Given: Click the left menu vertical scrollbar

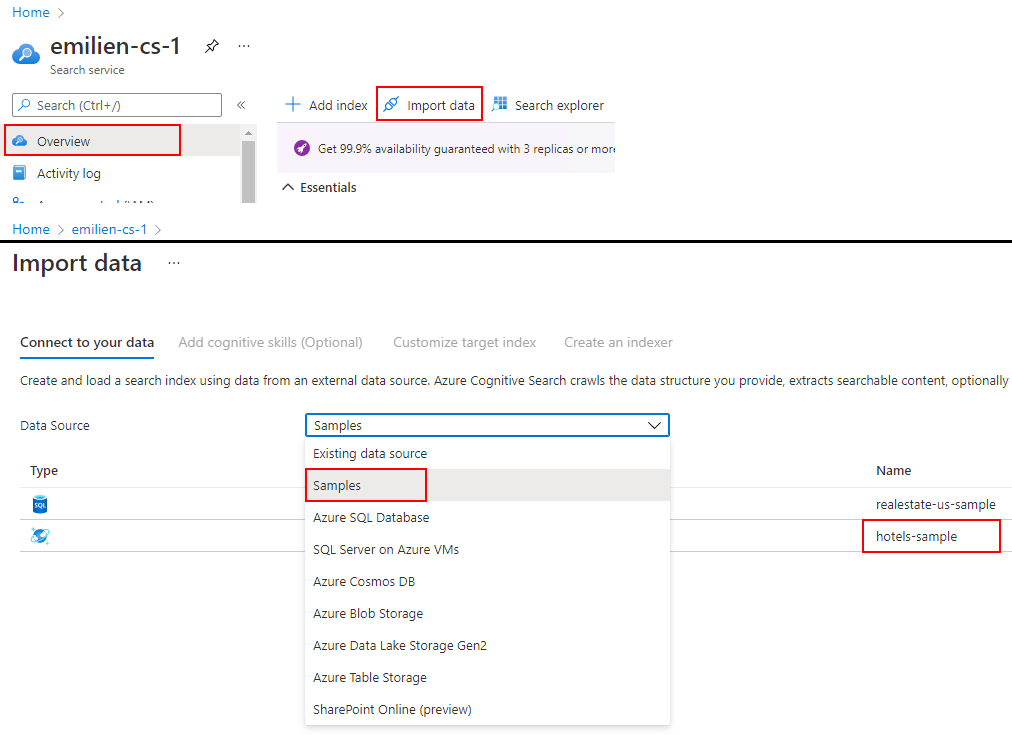Looking at the screenshot, I should [x=248, y=171].
